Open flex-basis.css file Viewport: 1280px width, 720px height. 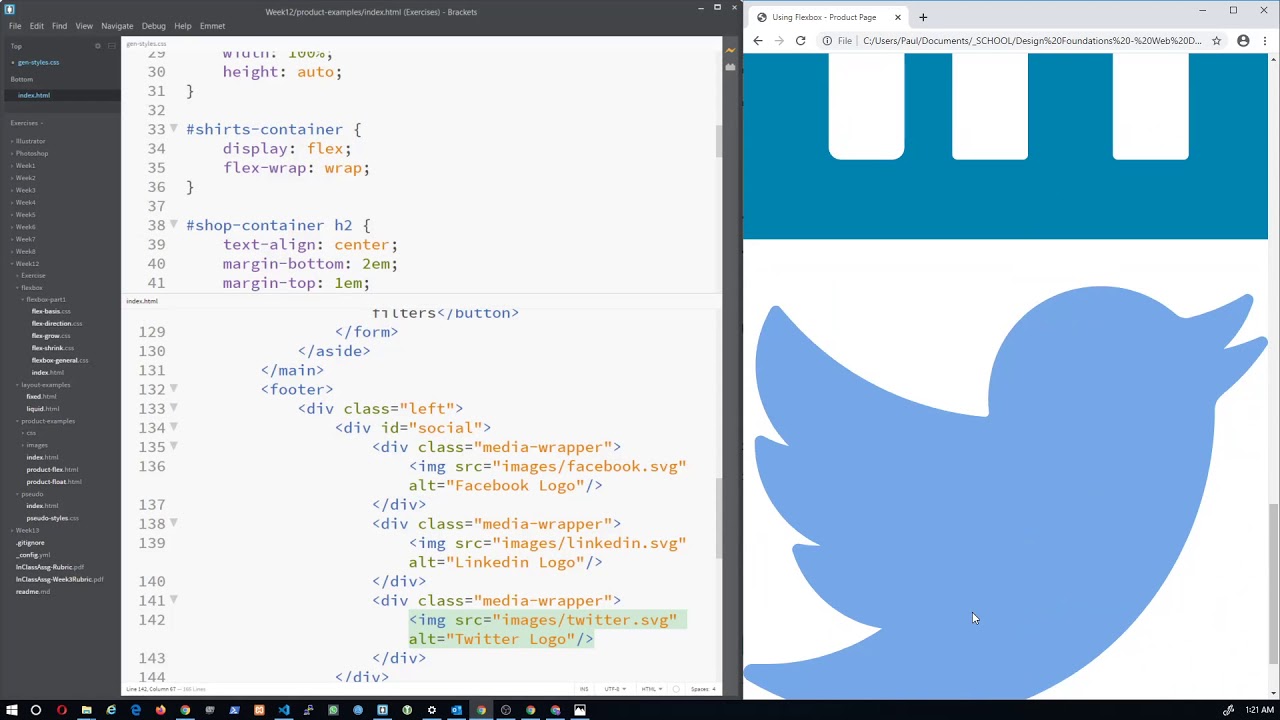point(51,311)
